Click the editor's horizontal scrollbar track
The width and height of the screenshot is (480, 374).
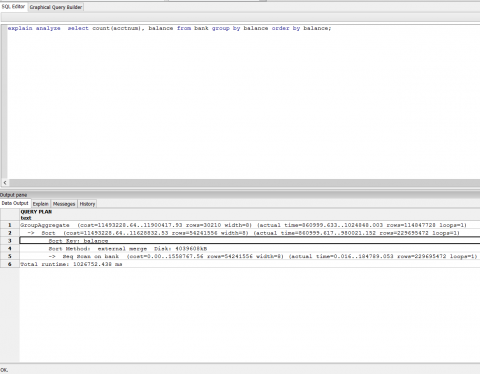pyautogui.click(x=244, y=182)
